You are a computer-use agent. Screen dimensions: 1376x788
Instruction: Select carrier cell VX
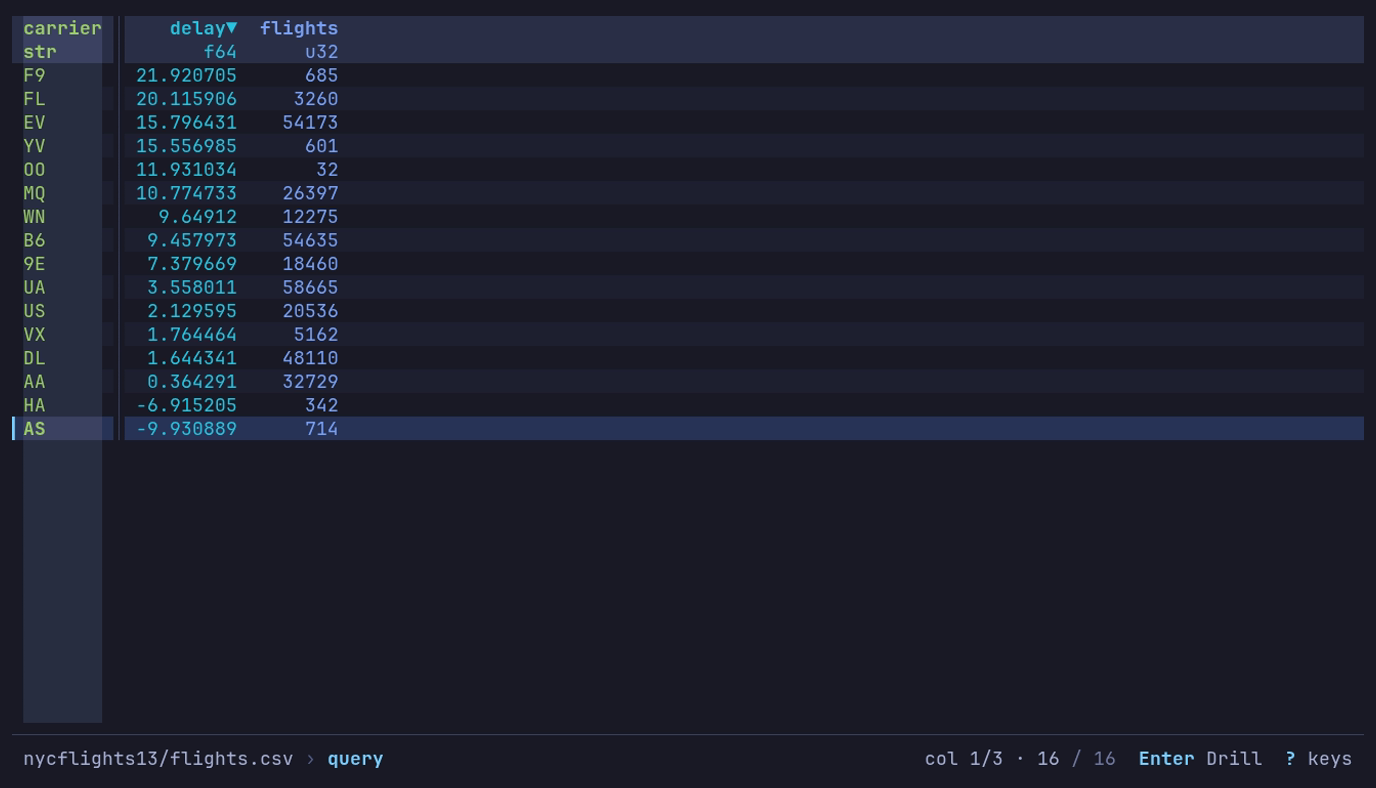[x=34, y=335]
